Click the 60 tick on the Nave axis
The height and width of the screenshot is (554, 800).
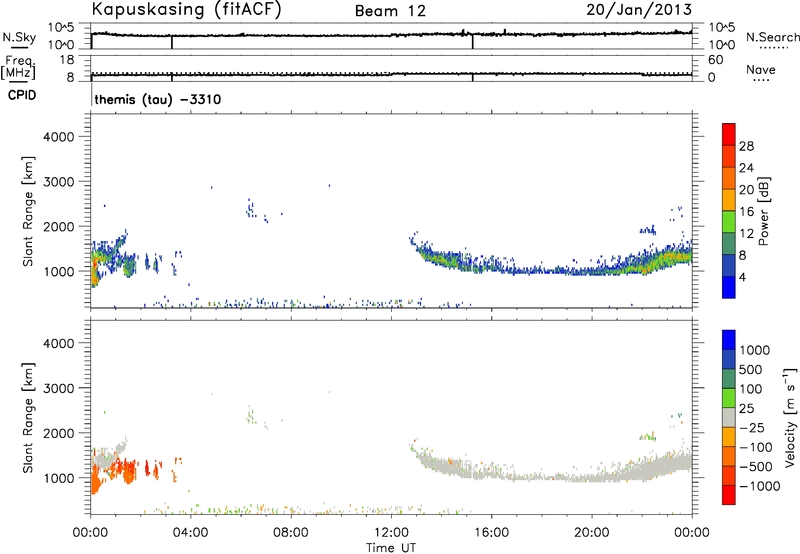[x=715, y=60]
